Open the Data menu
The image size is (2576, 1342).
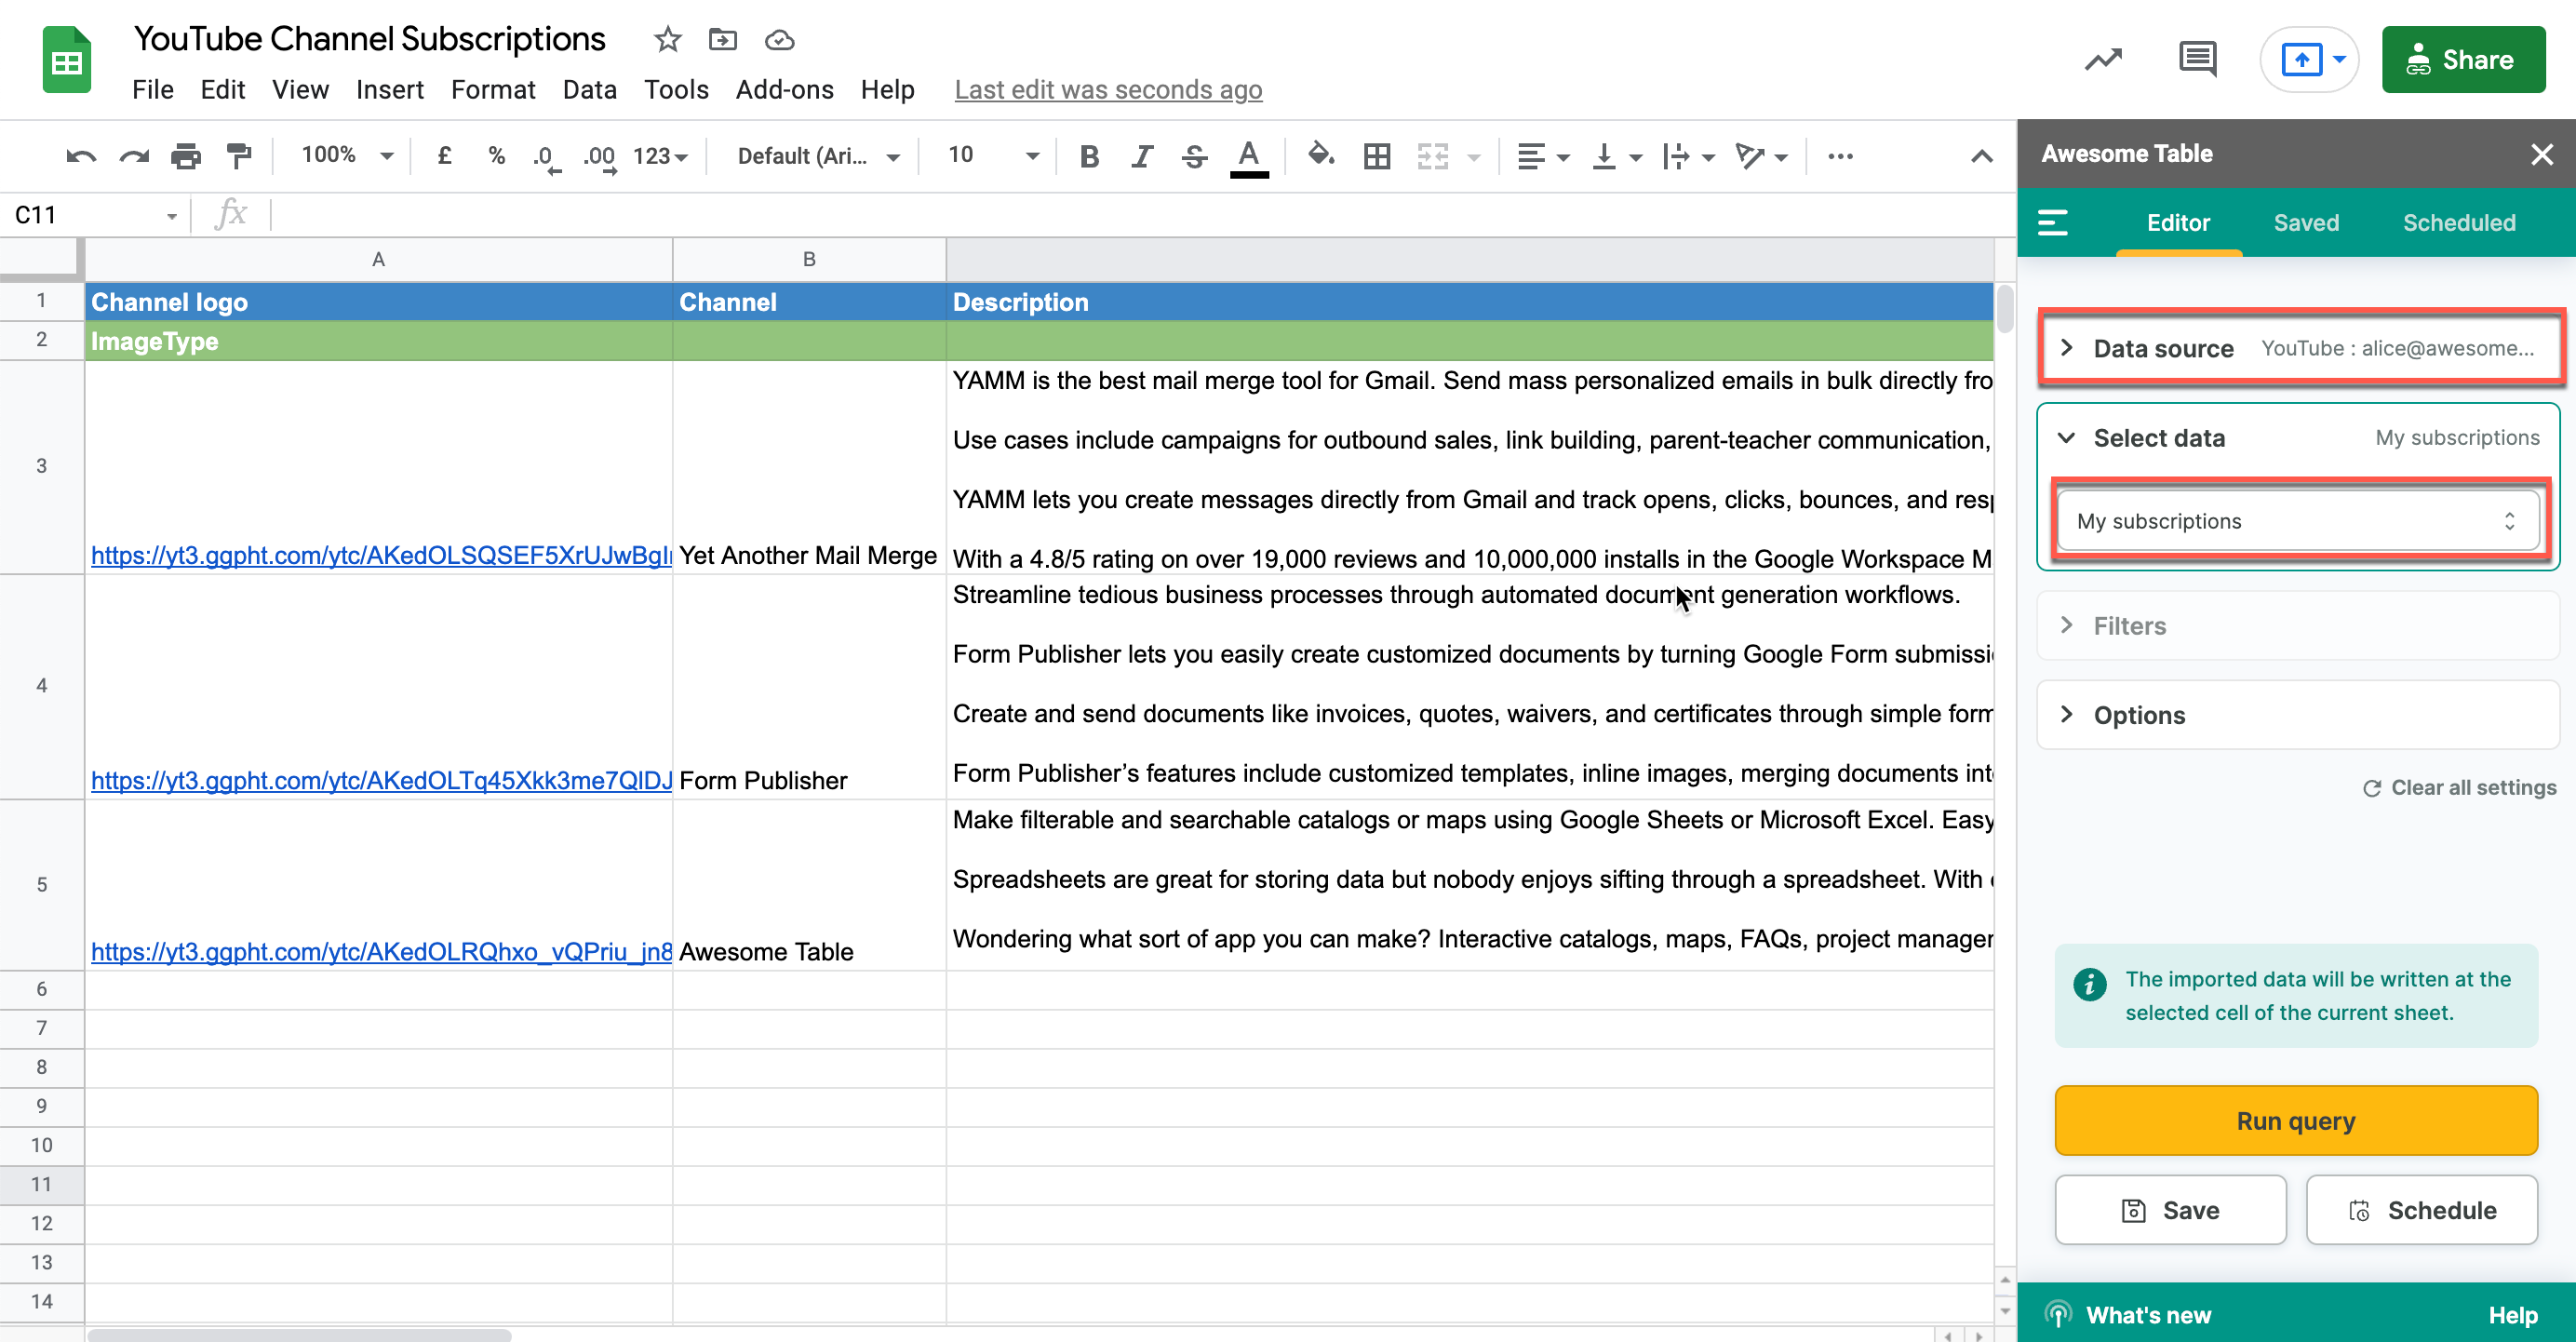pyautogui.click(x=590, y=90)
